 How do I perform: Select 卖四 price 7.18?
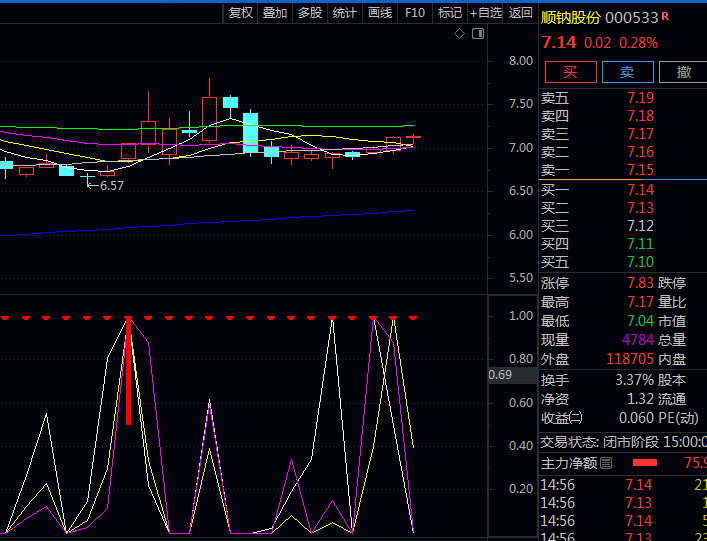(641, 116)
